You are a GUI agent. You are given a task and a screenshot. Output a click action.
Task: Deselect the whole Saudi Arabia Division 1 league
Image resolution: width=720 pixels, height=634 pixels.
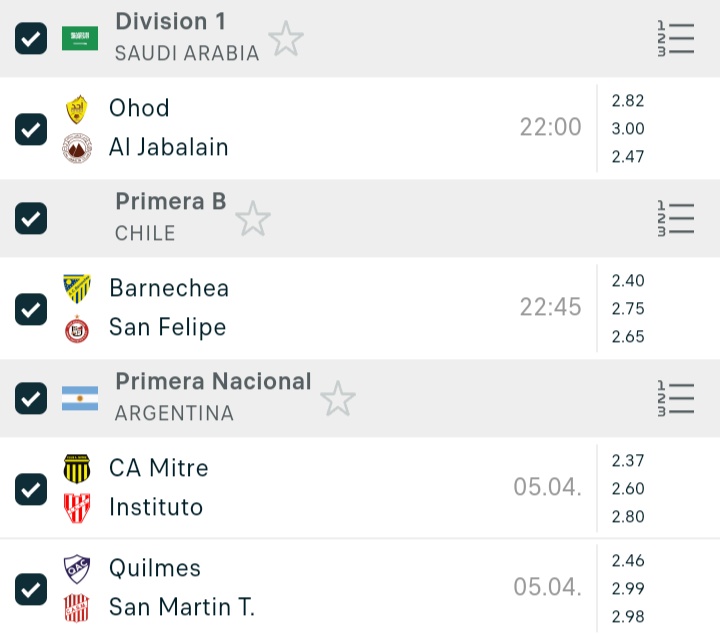31,39
